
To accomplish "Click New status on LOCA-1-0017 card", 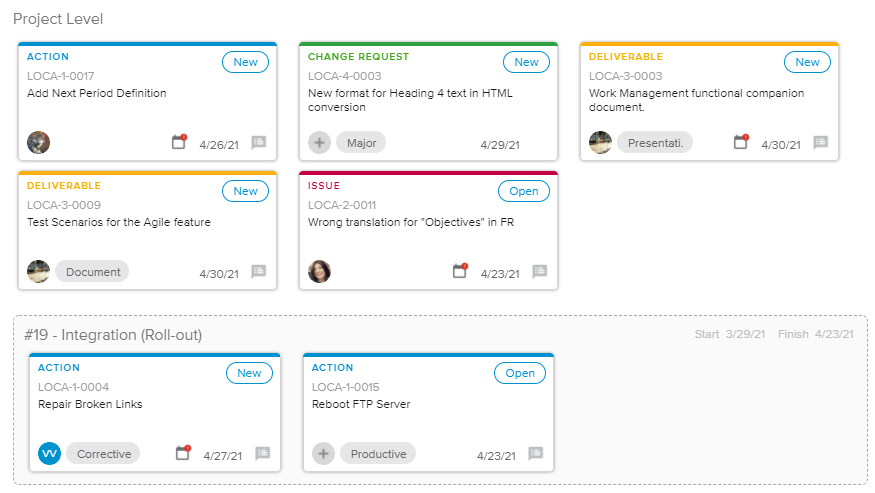I will 245,62.
